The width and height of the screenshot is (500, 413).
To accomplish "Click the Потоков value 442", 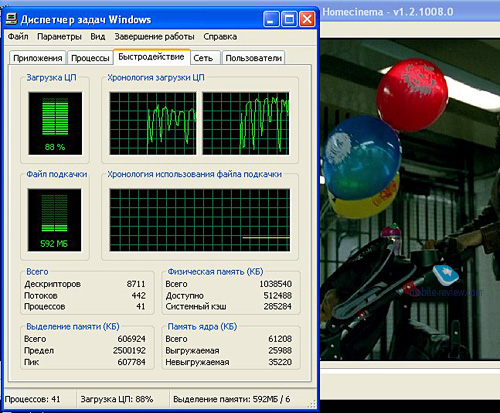I will 138,295.
